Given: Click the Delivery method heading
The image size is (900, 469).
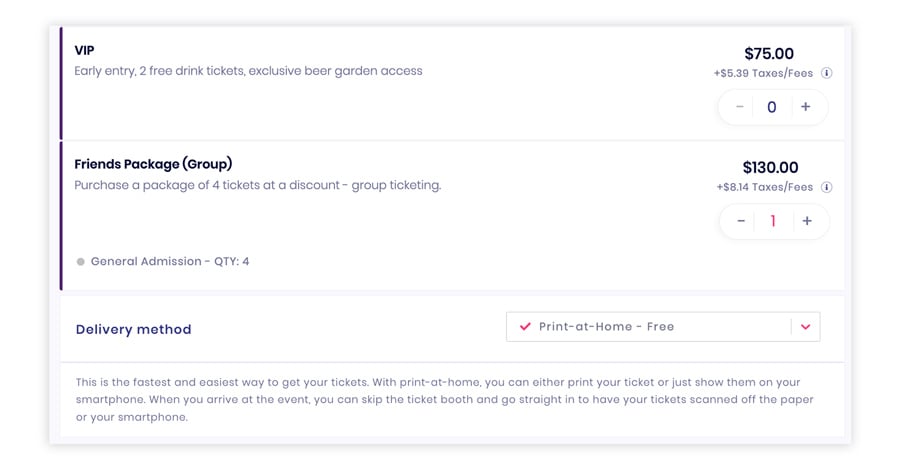Looking at the screenshot, I should (134, 329).
